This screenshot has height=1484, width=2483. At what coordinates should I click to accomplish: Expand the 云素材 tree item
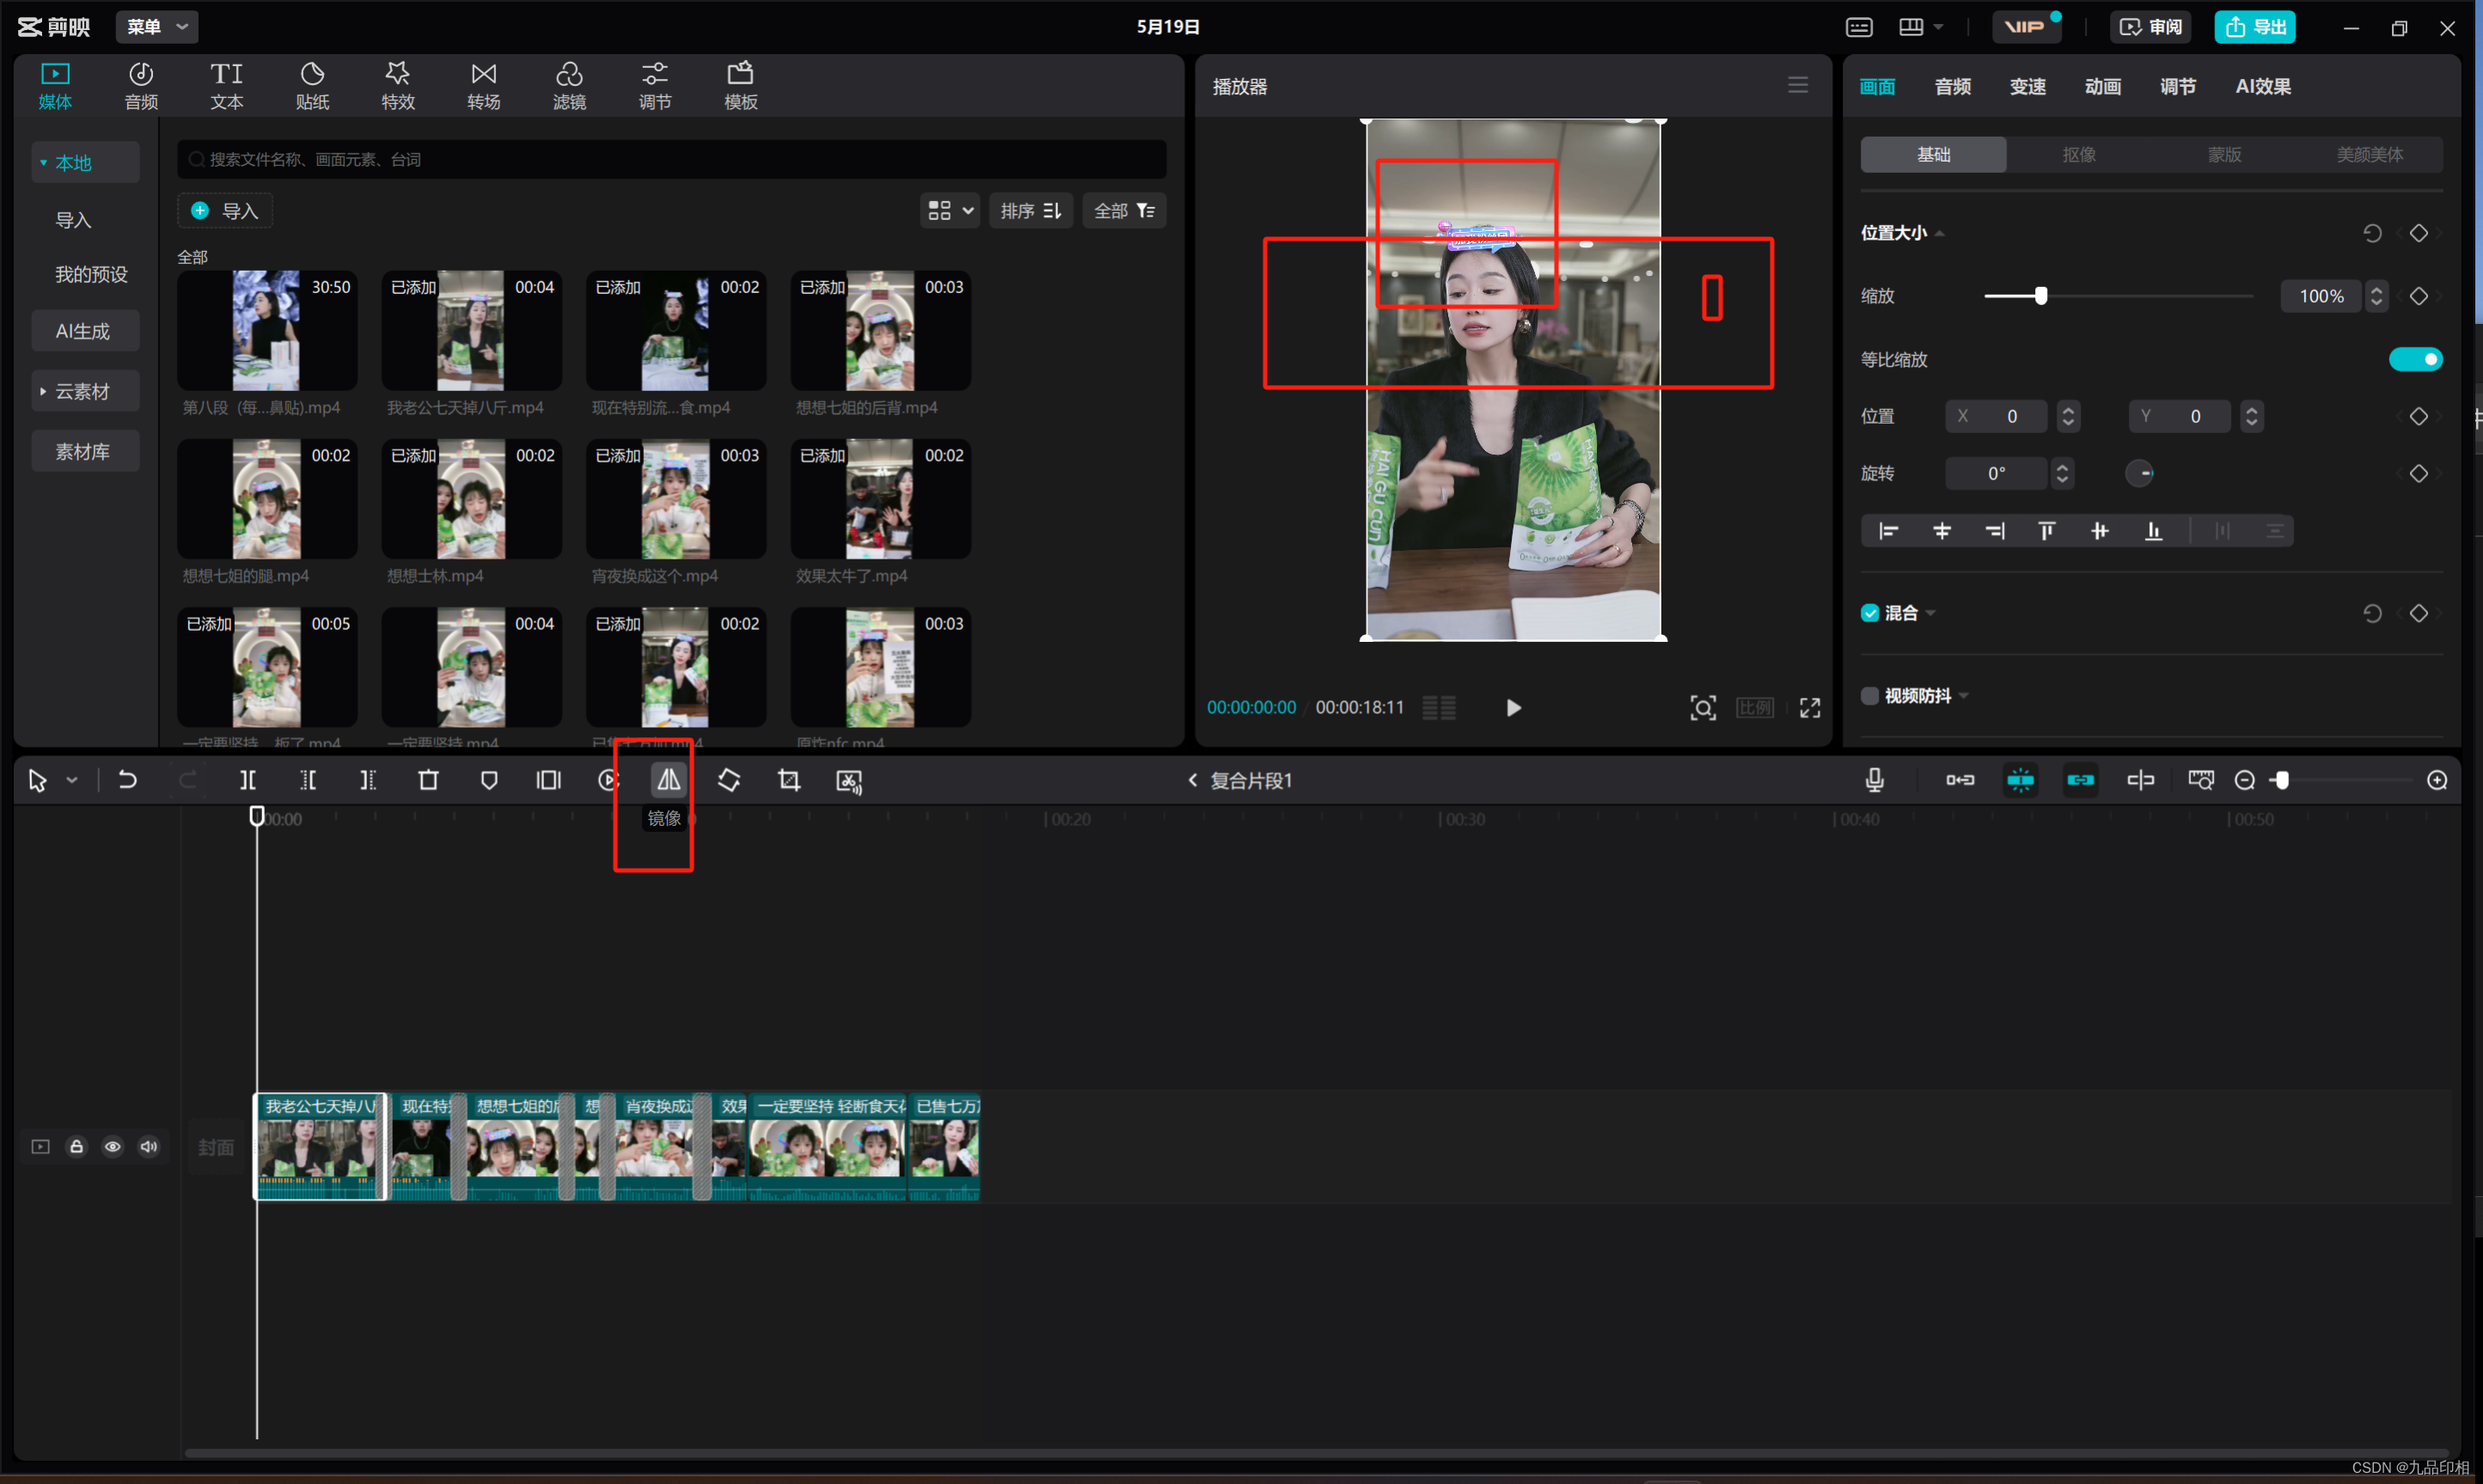[x=43, y=391]
